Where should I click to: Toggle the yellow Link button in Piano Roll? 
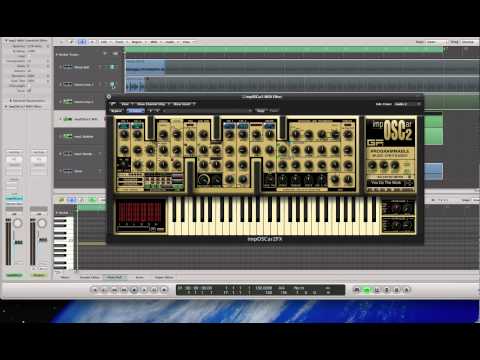click(62, 200)
